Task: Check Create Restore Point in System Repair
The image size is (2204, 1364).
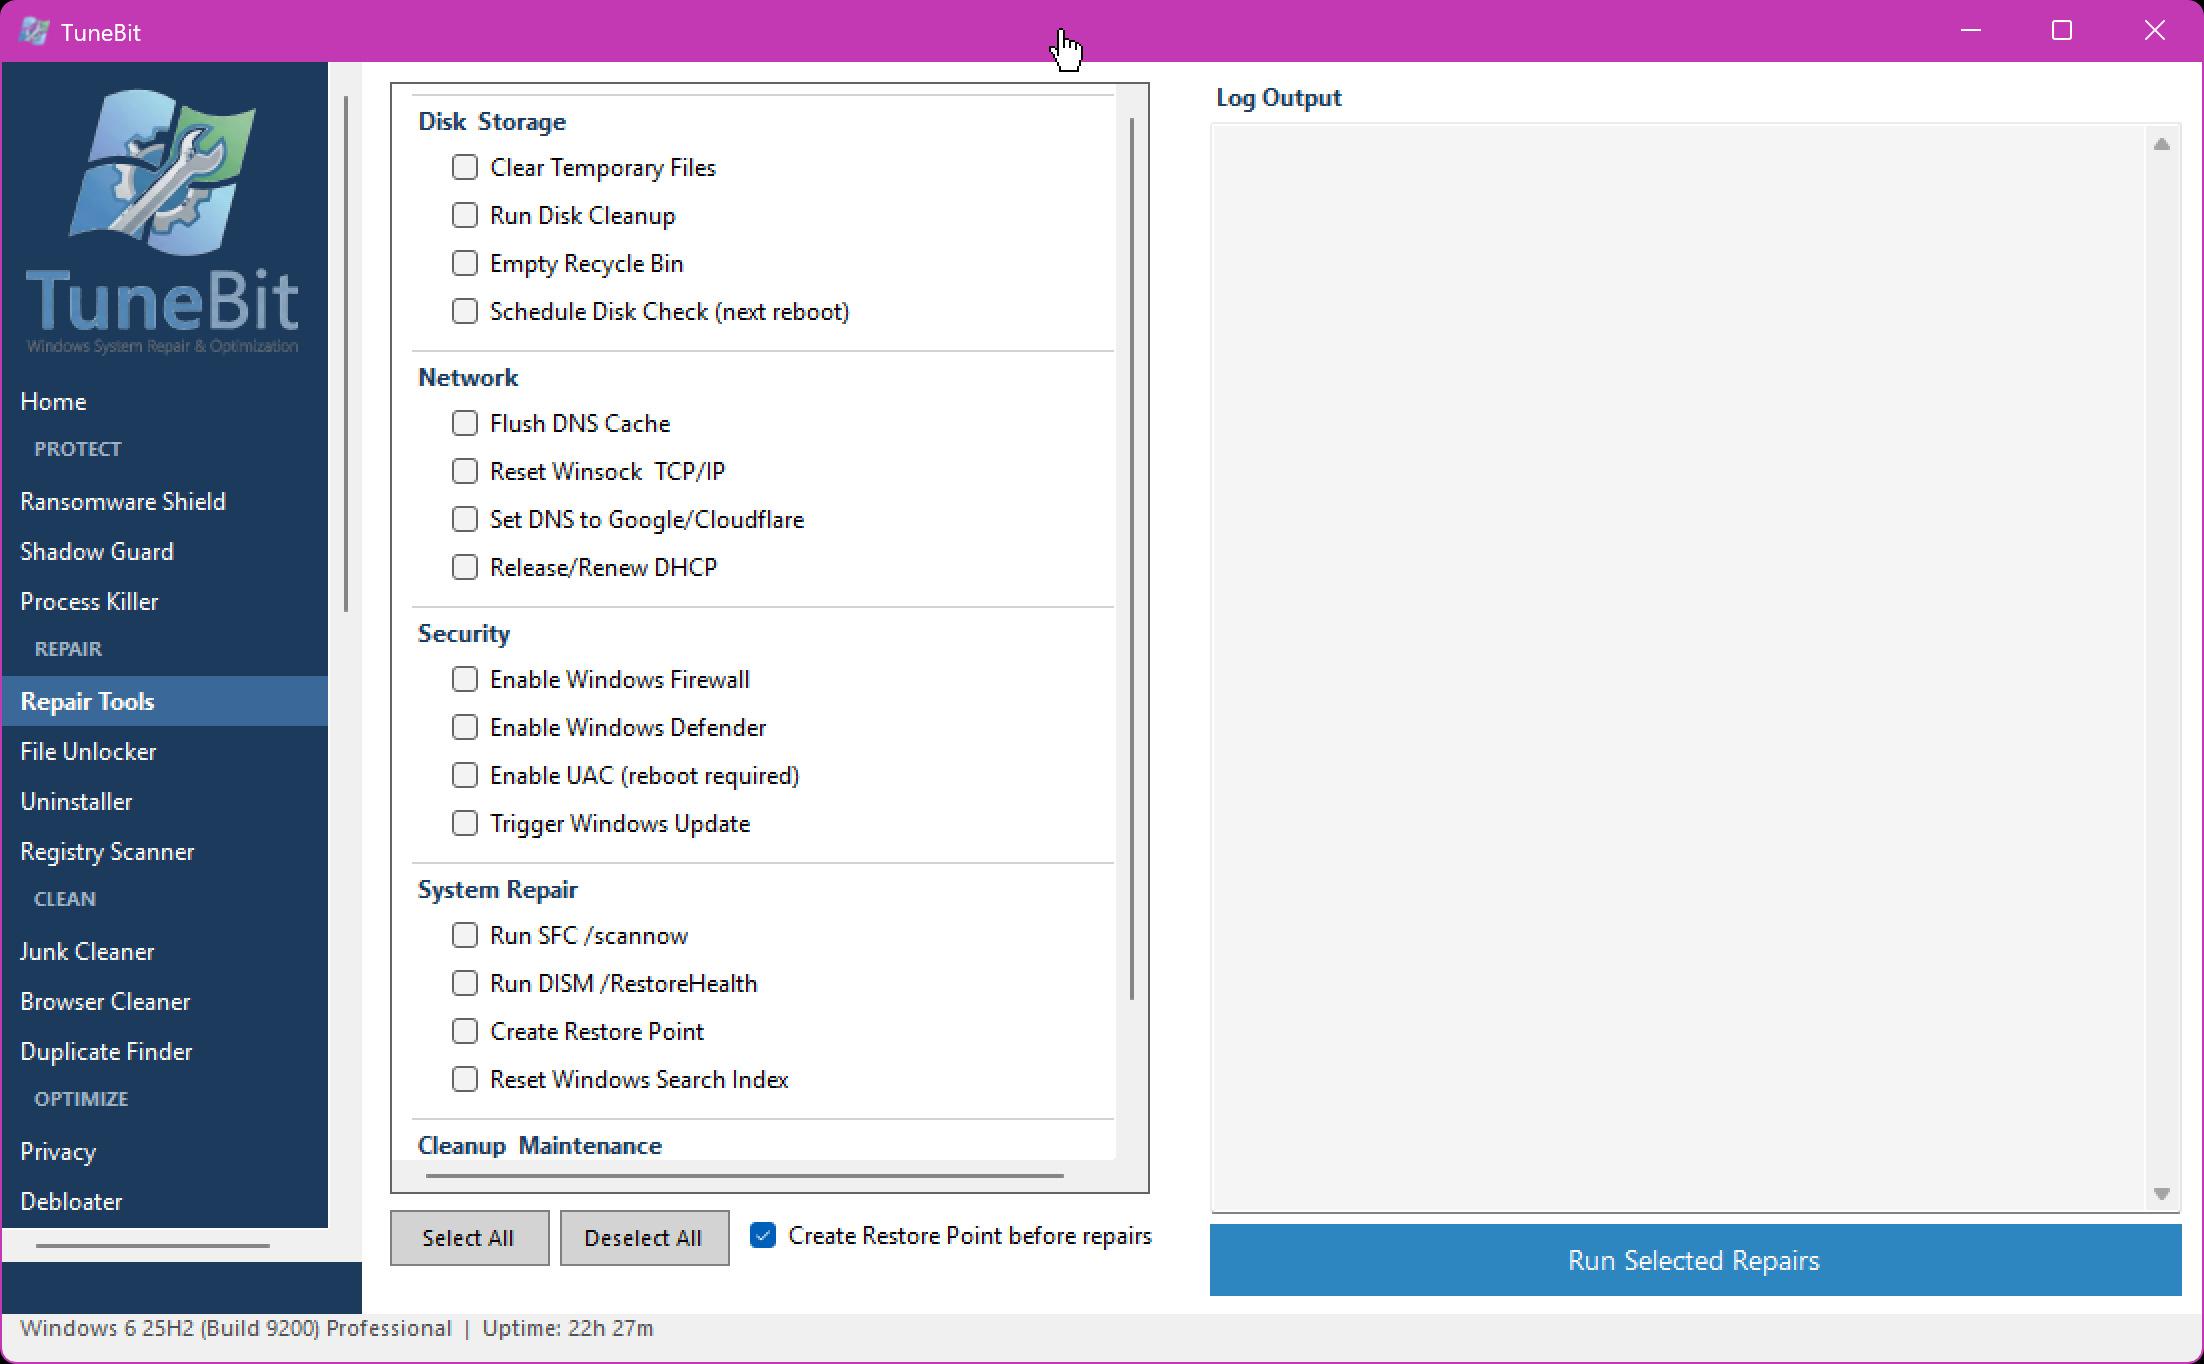Action: (x=465, y=1031)
